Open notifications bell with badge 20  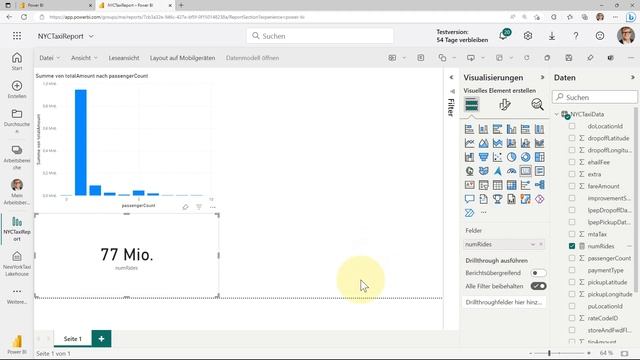504,35
